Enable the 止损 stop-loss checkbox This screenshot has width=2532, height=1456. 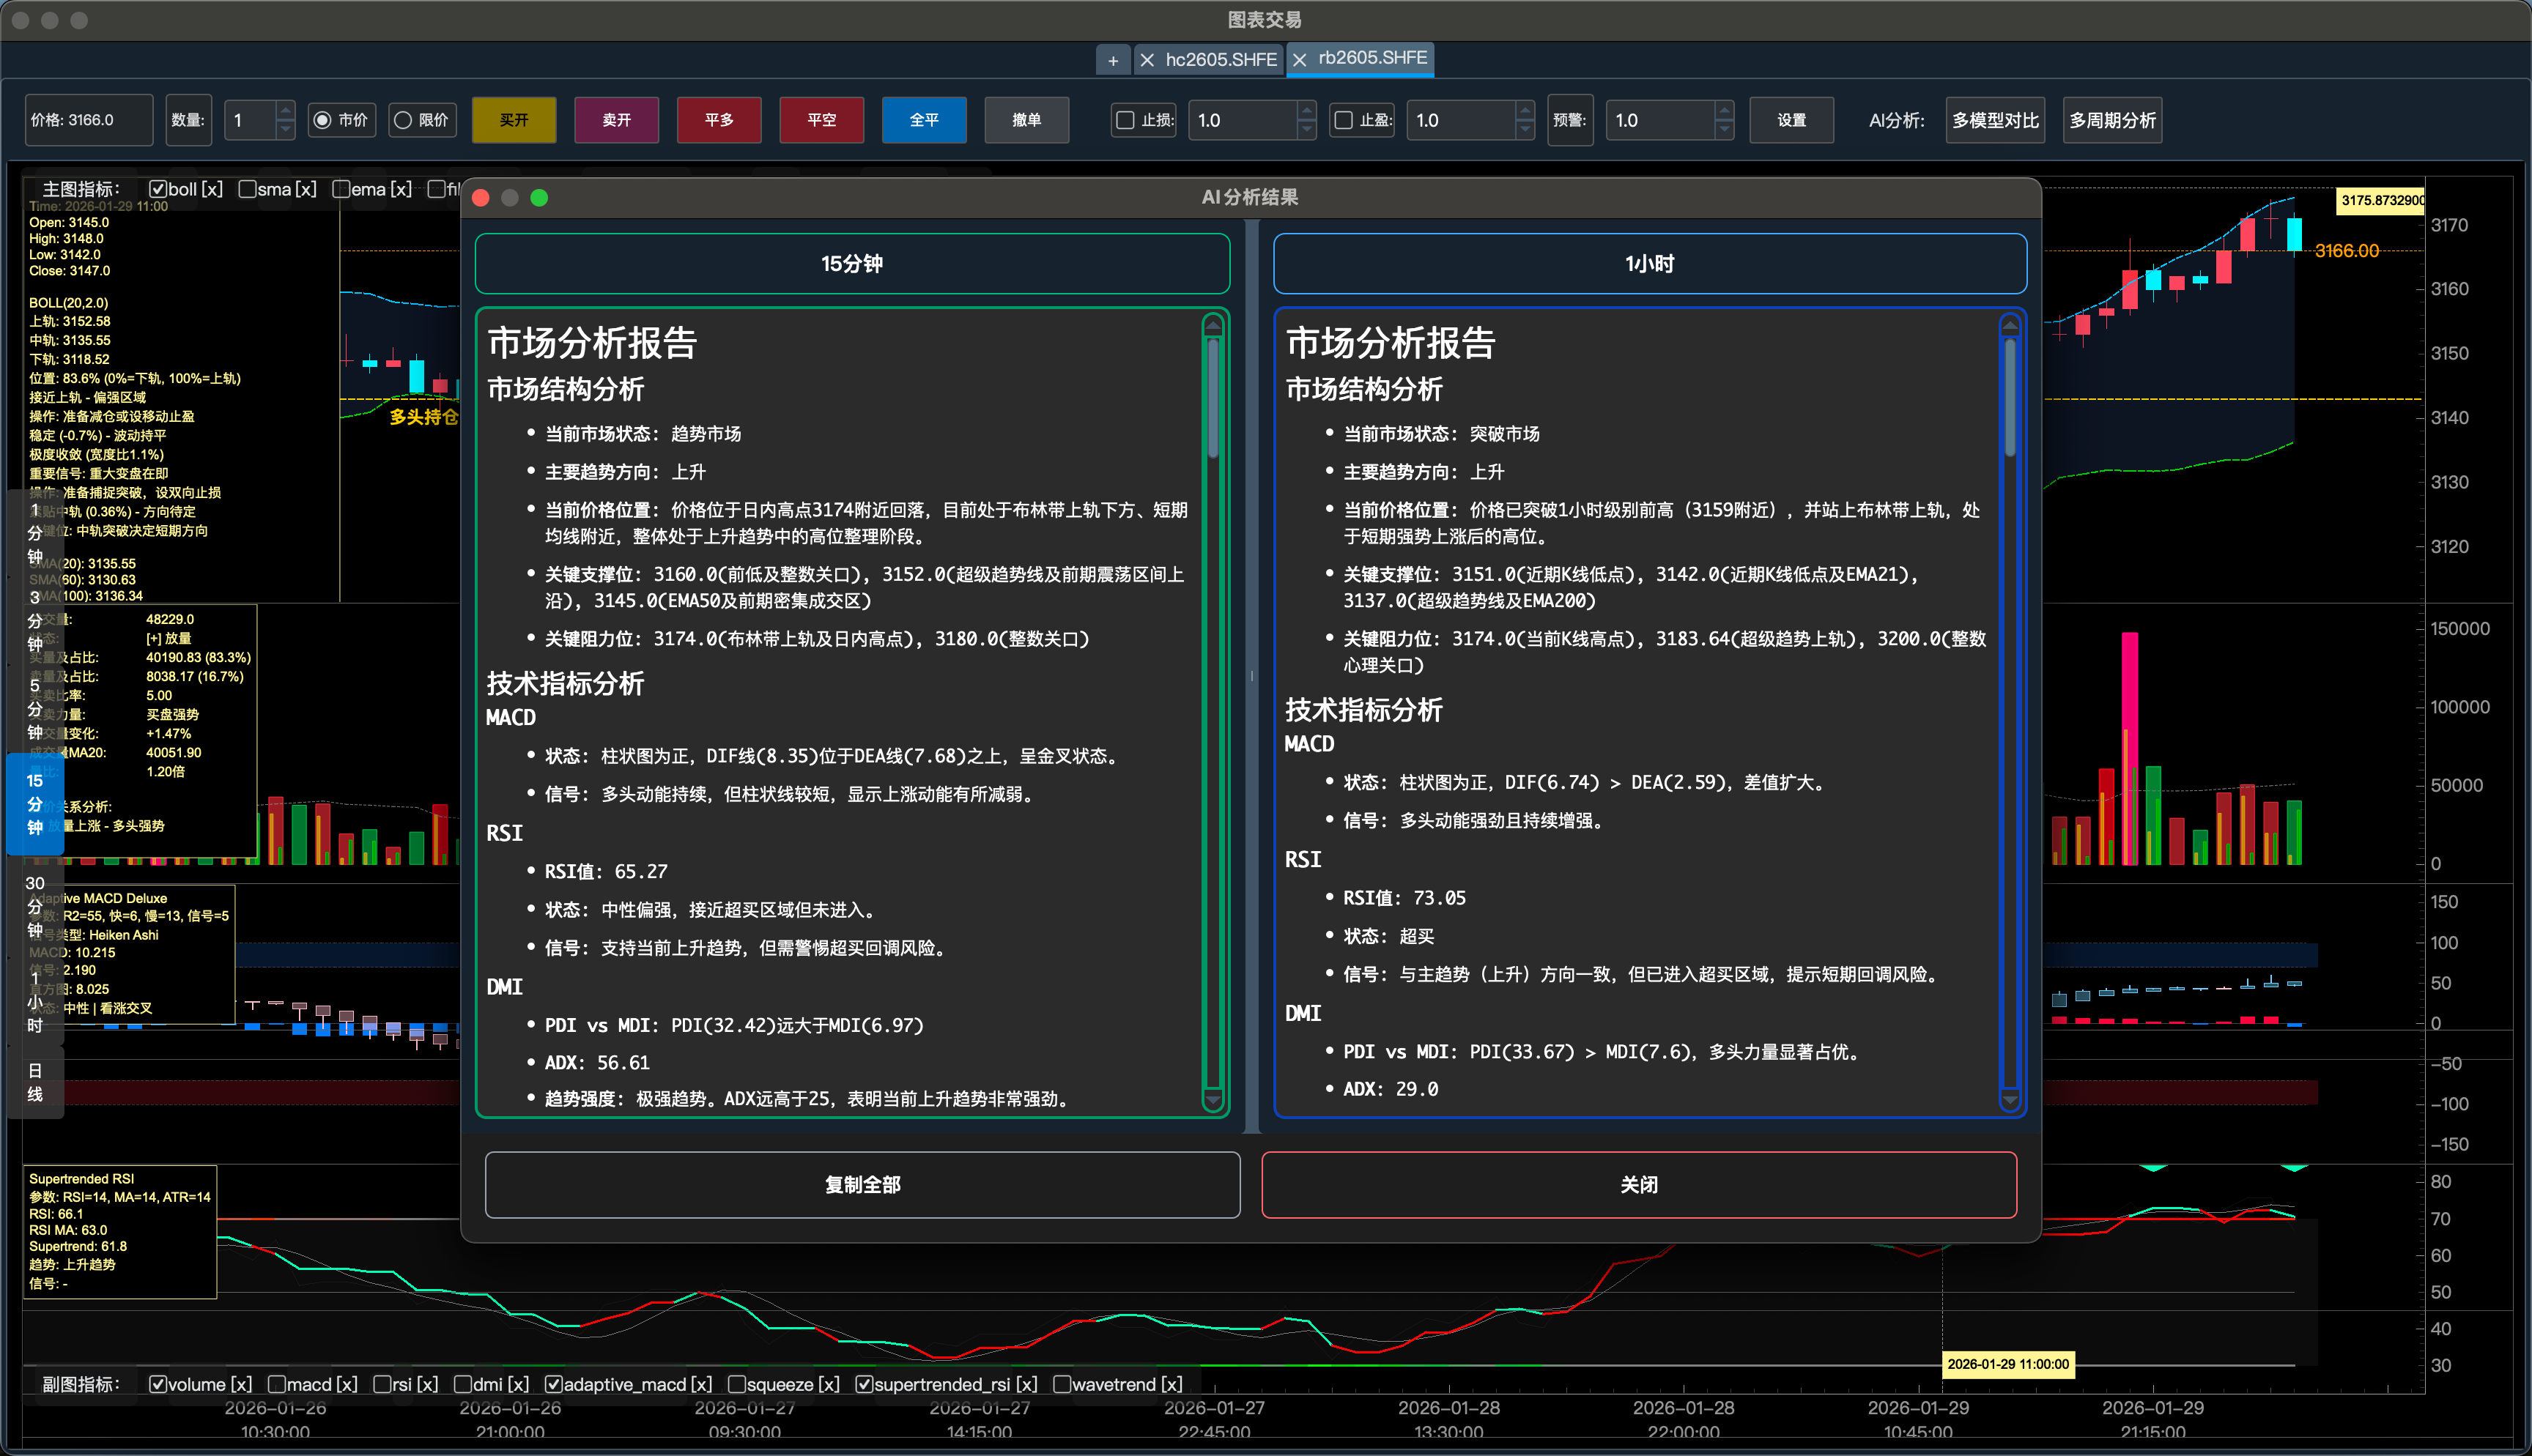coord(1125,120)
